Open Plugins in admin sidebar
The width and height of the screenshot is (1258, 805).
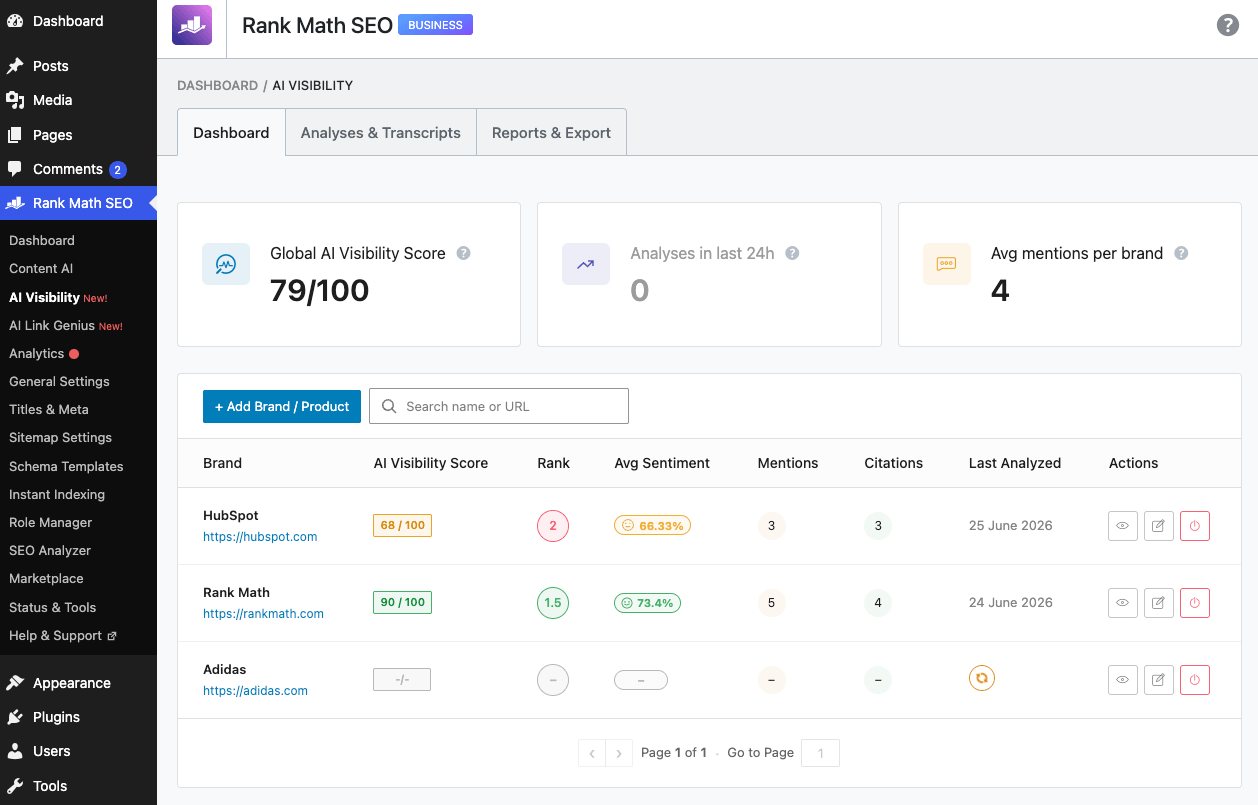point(78,717)
